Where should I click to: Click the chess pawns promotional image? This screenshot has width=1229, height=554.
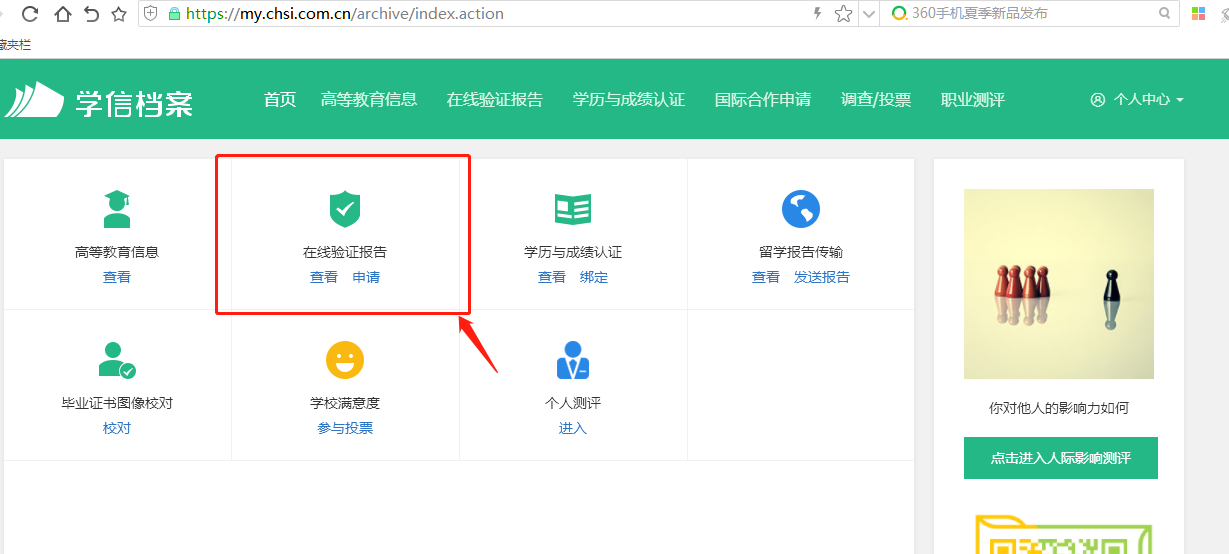pyautogui.click(x=1058, y=284)
